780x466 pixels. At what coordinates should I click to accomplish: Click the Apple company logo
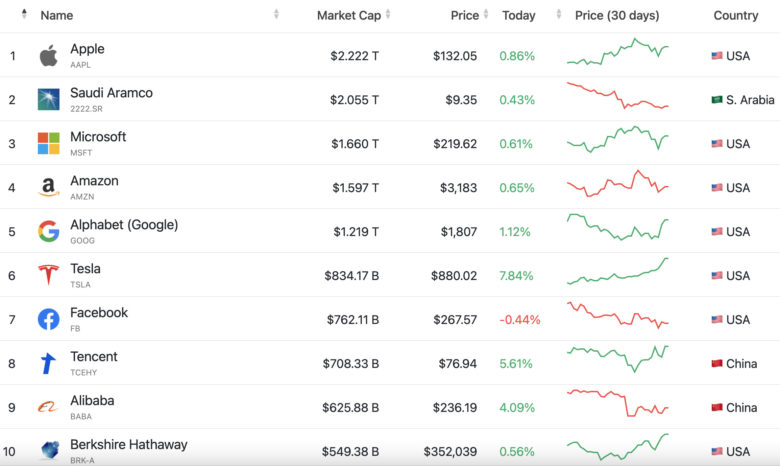[48, 55]
